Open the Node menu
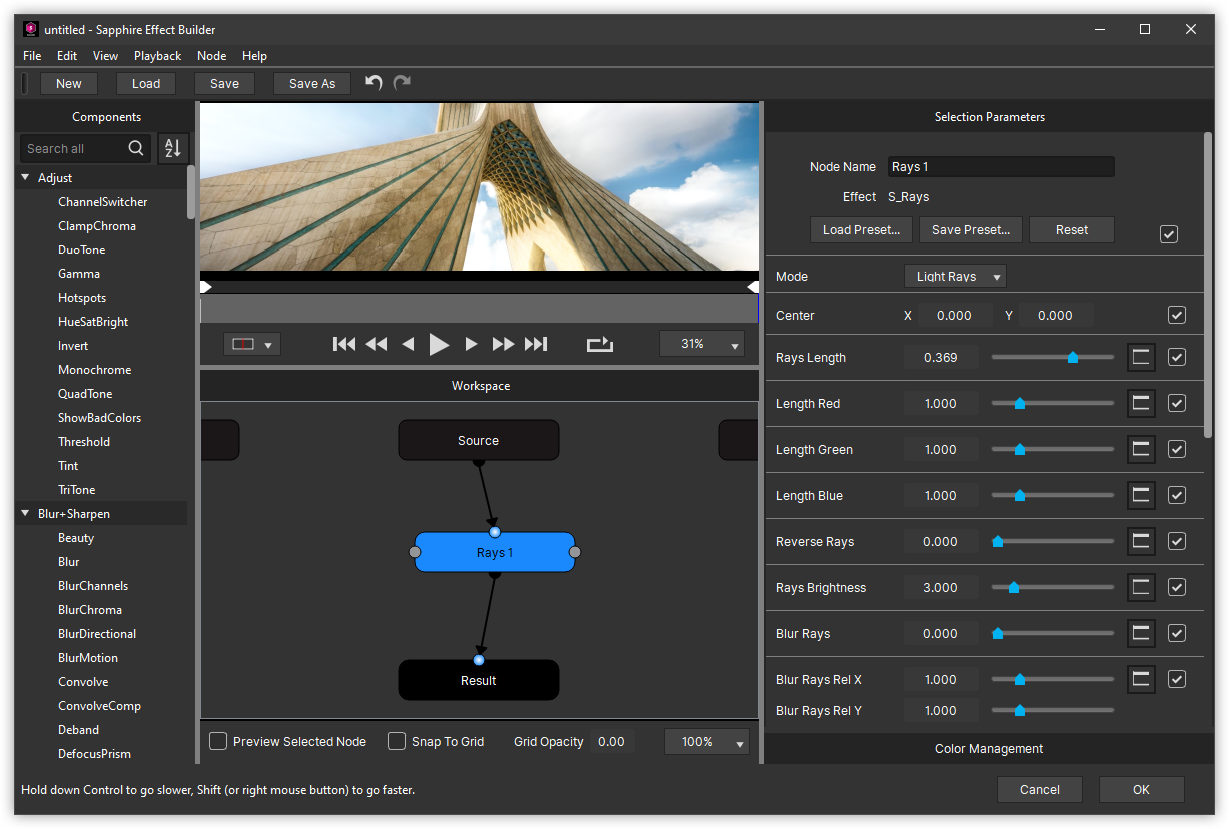The width and height of the screenshot is (1229, 829). pyautogui.click(x=211, y=56)
